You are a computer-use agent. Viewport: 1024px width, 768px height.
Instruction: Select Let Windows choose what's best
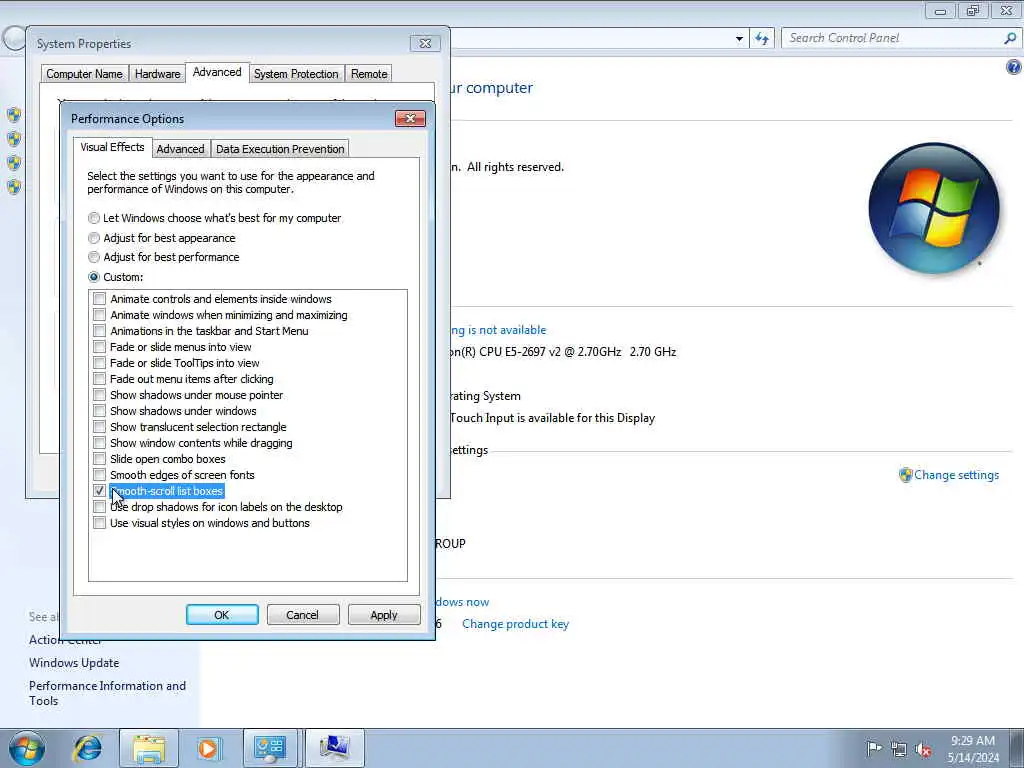coord(94,218)
